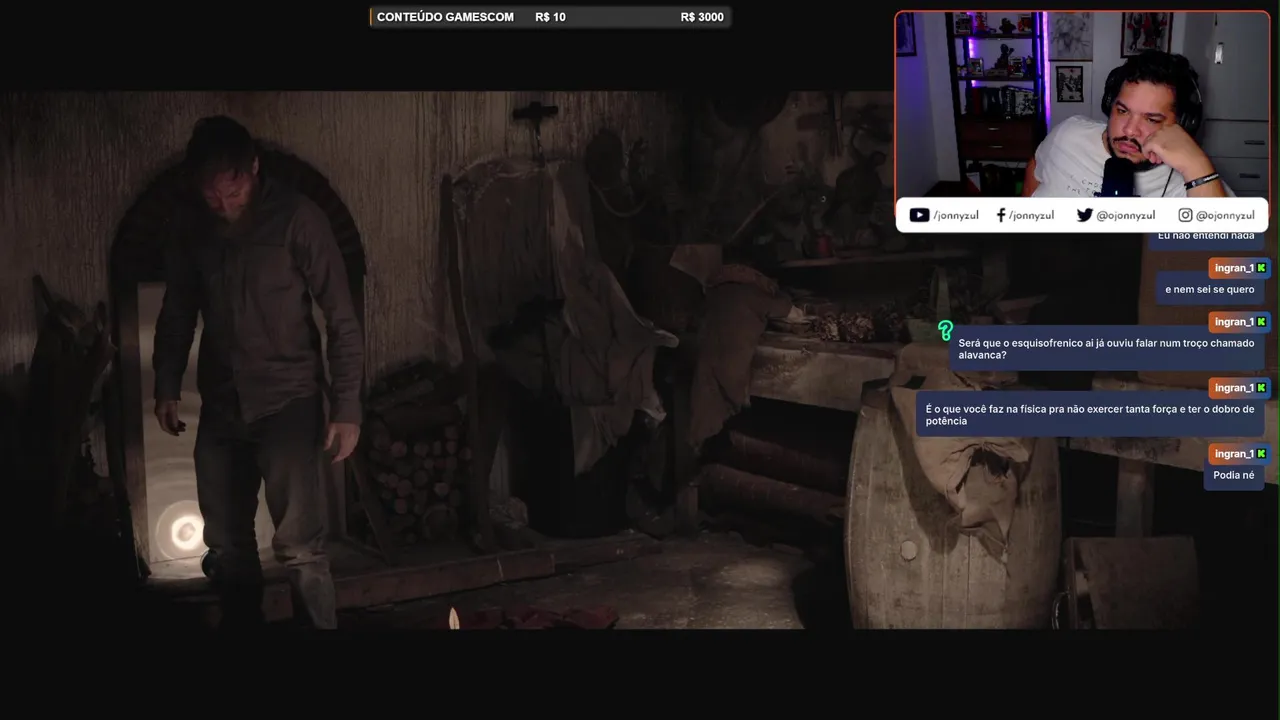Click the YouTube logo in the social bar

(919, 215)
